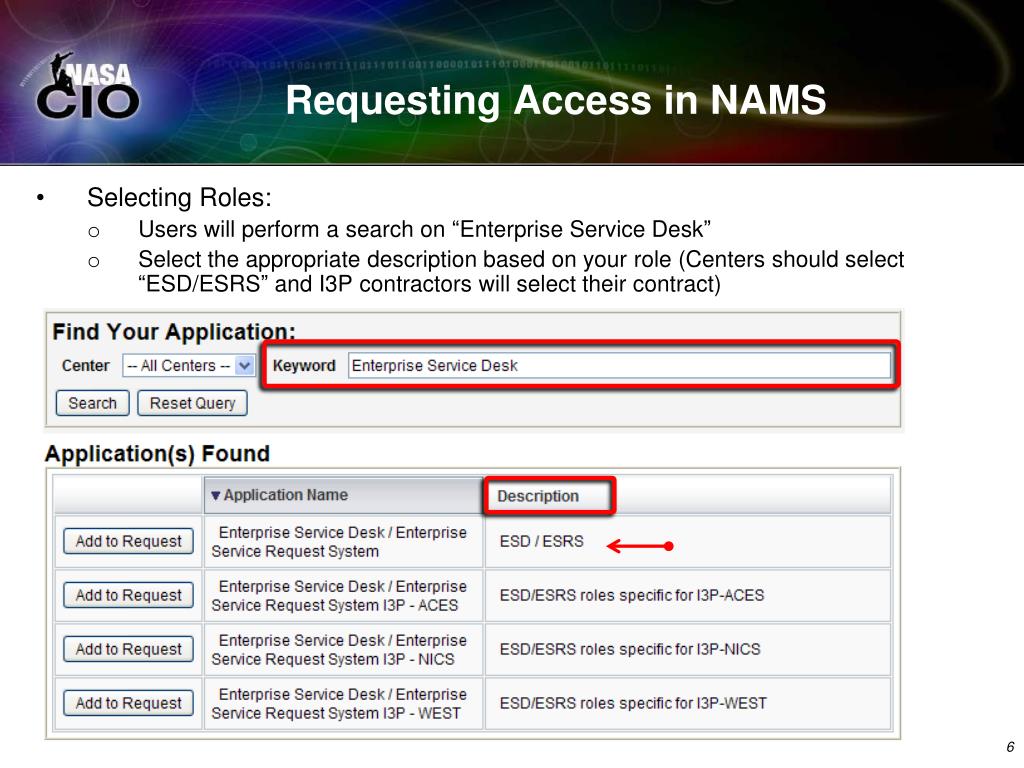The width and height of the screenshot is (1024, 768).
Task: Select 'ESD/ESRS roles specific for I3P-NICS' text
Action: 630,649
